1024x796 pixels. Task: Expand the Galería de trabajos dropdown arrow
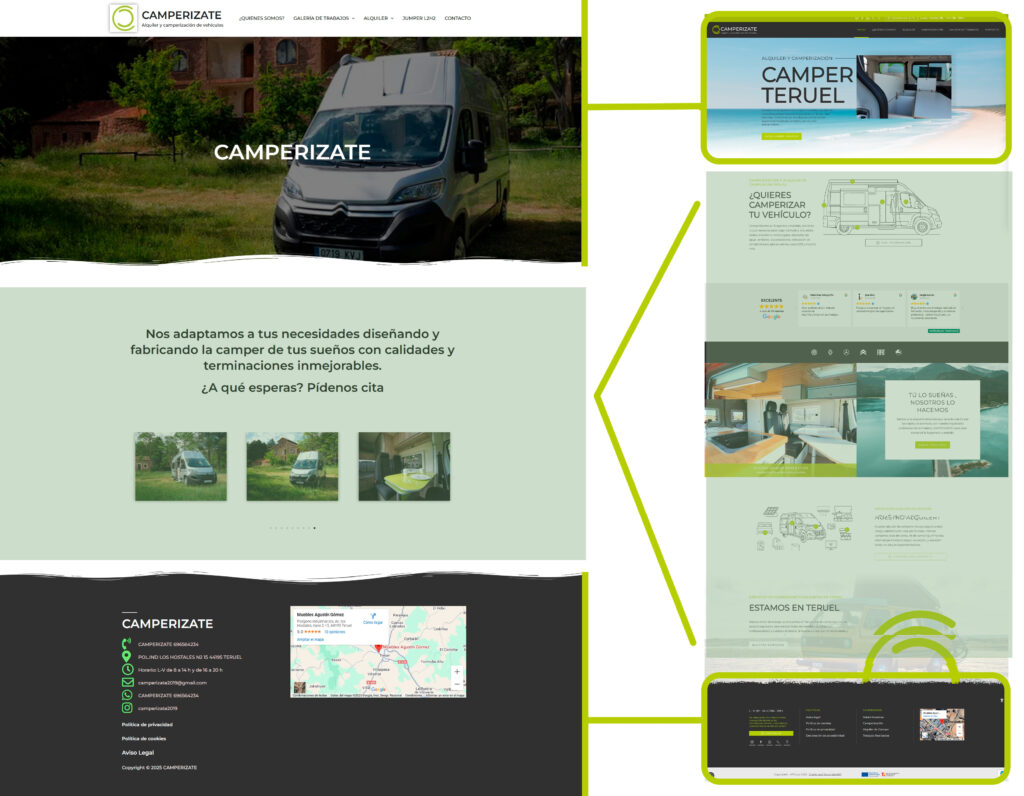click(353, 18)
